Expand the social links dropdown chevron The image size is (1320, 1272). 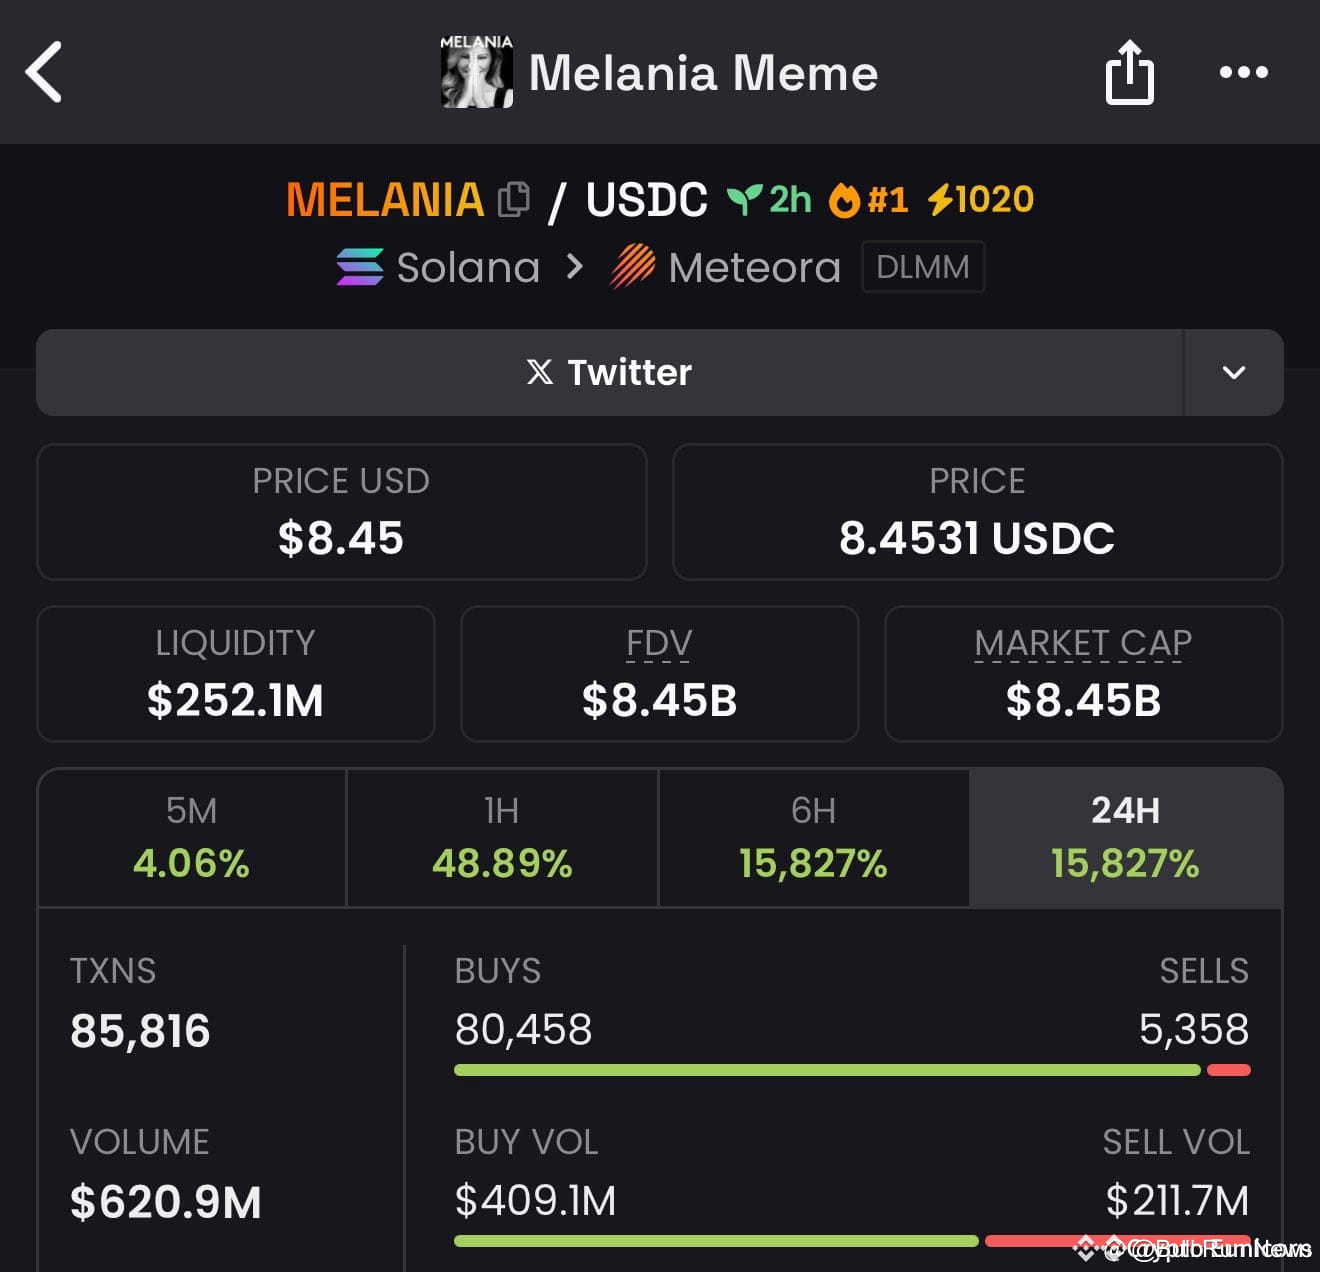[x=1233, y=372]
